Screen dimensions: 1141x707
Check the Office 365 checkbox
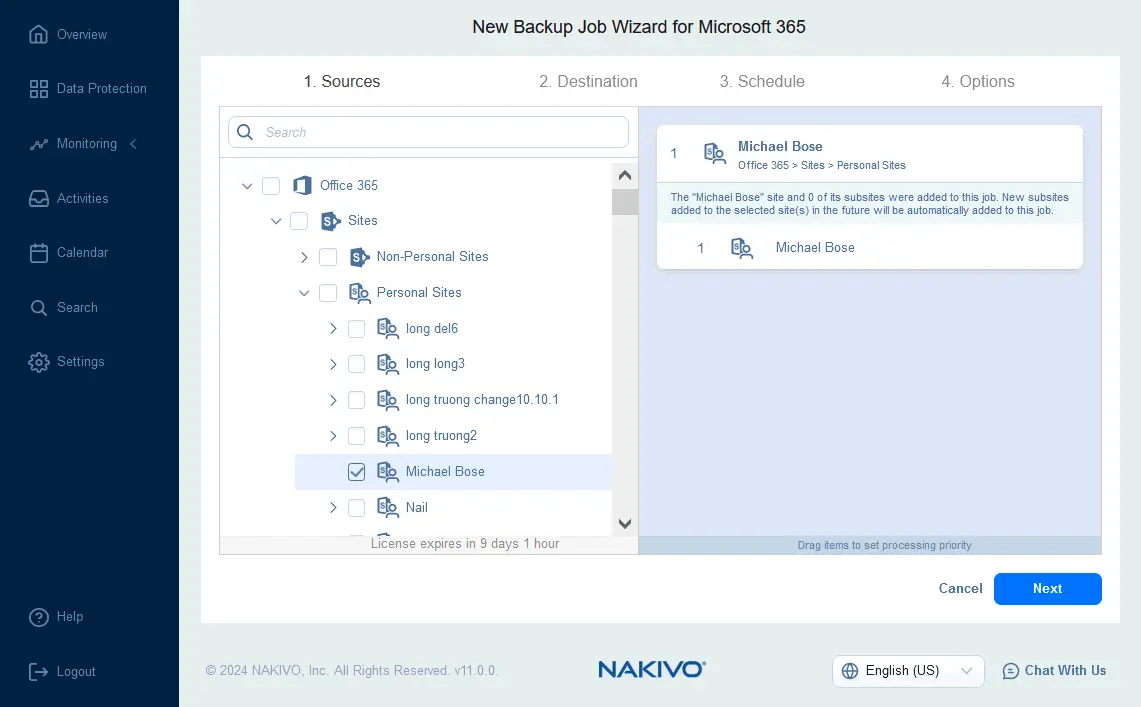271,185
